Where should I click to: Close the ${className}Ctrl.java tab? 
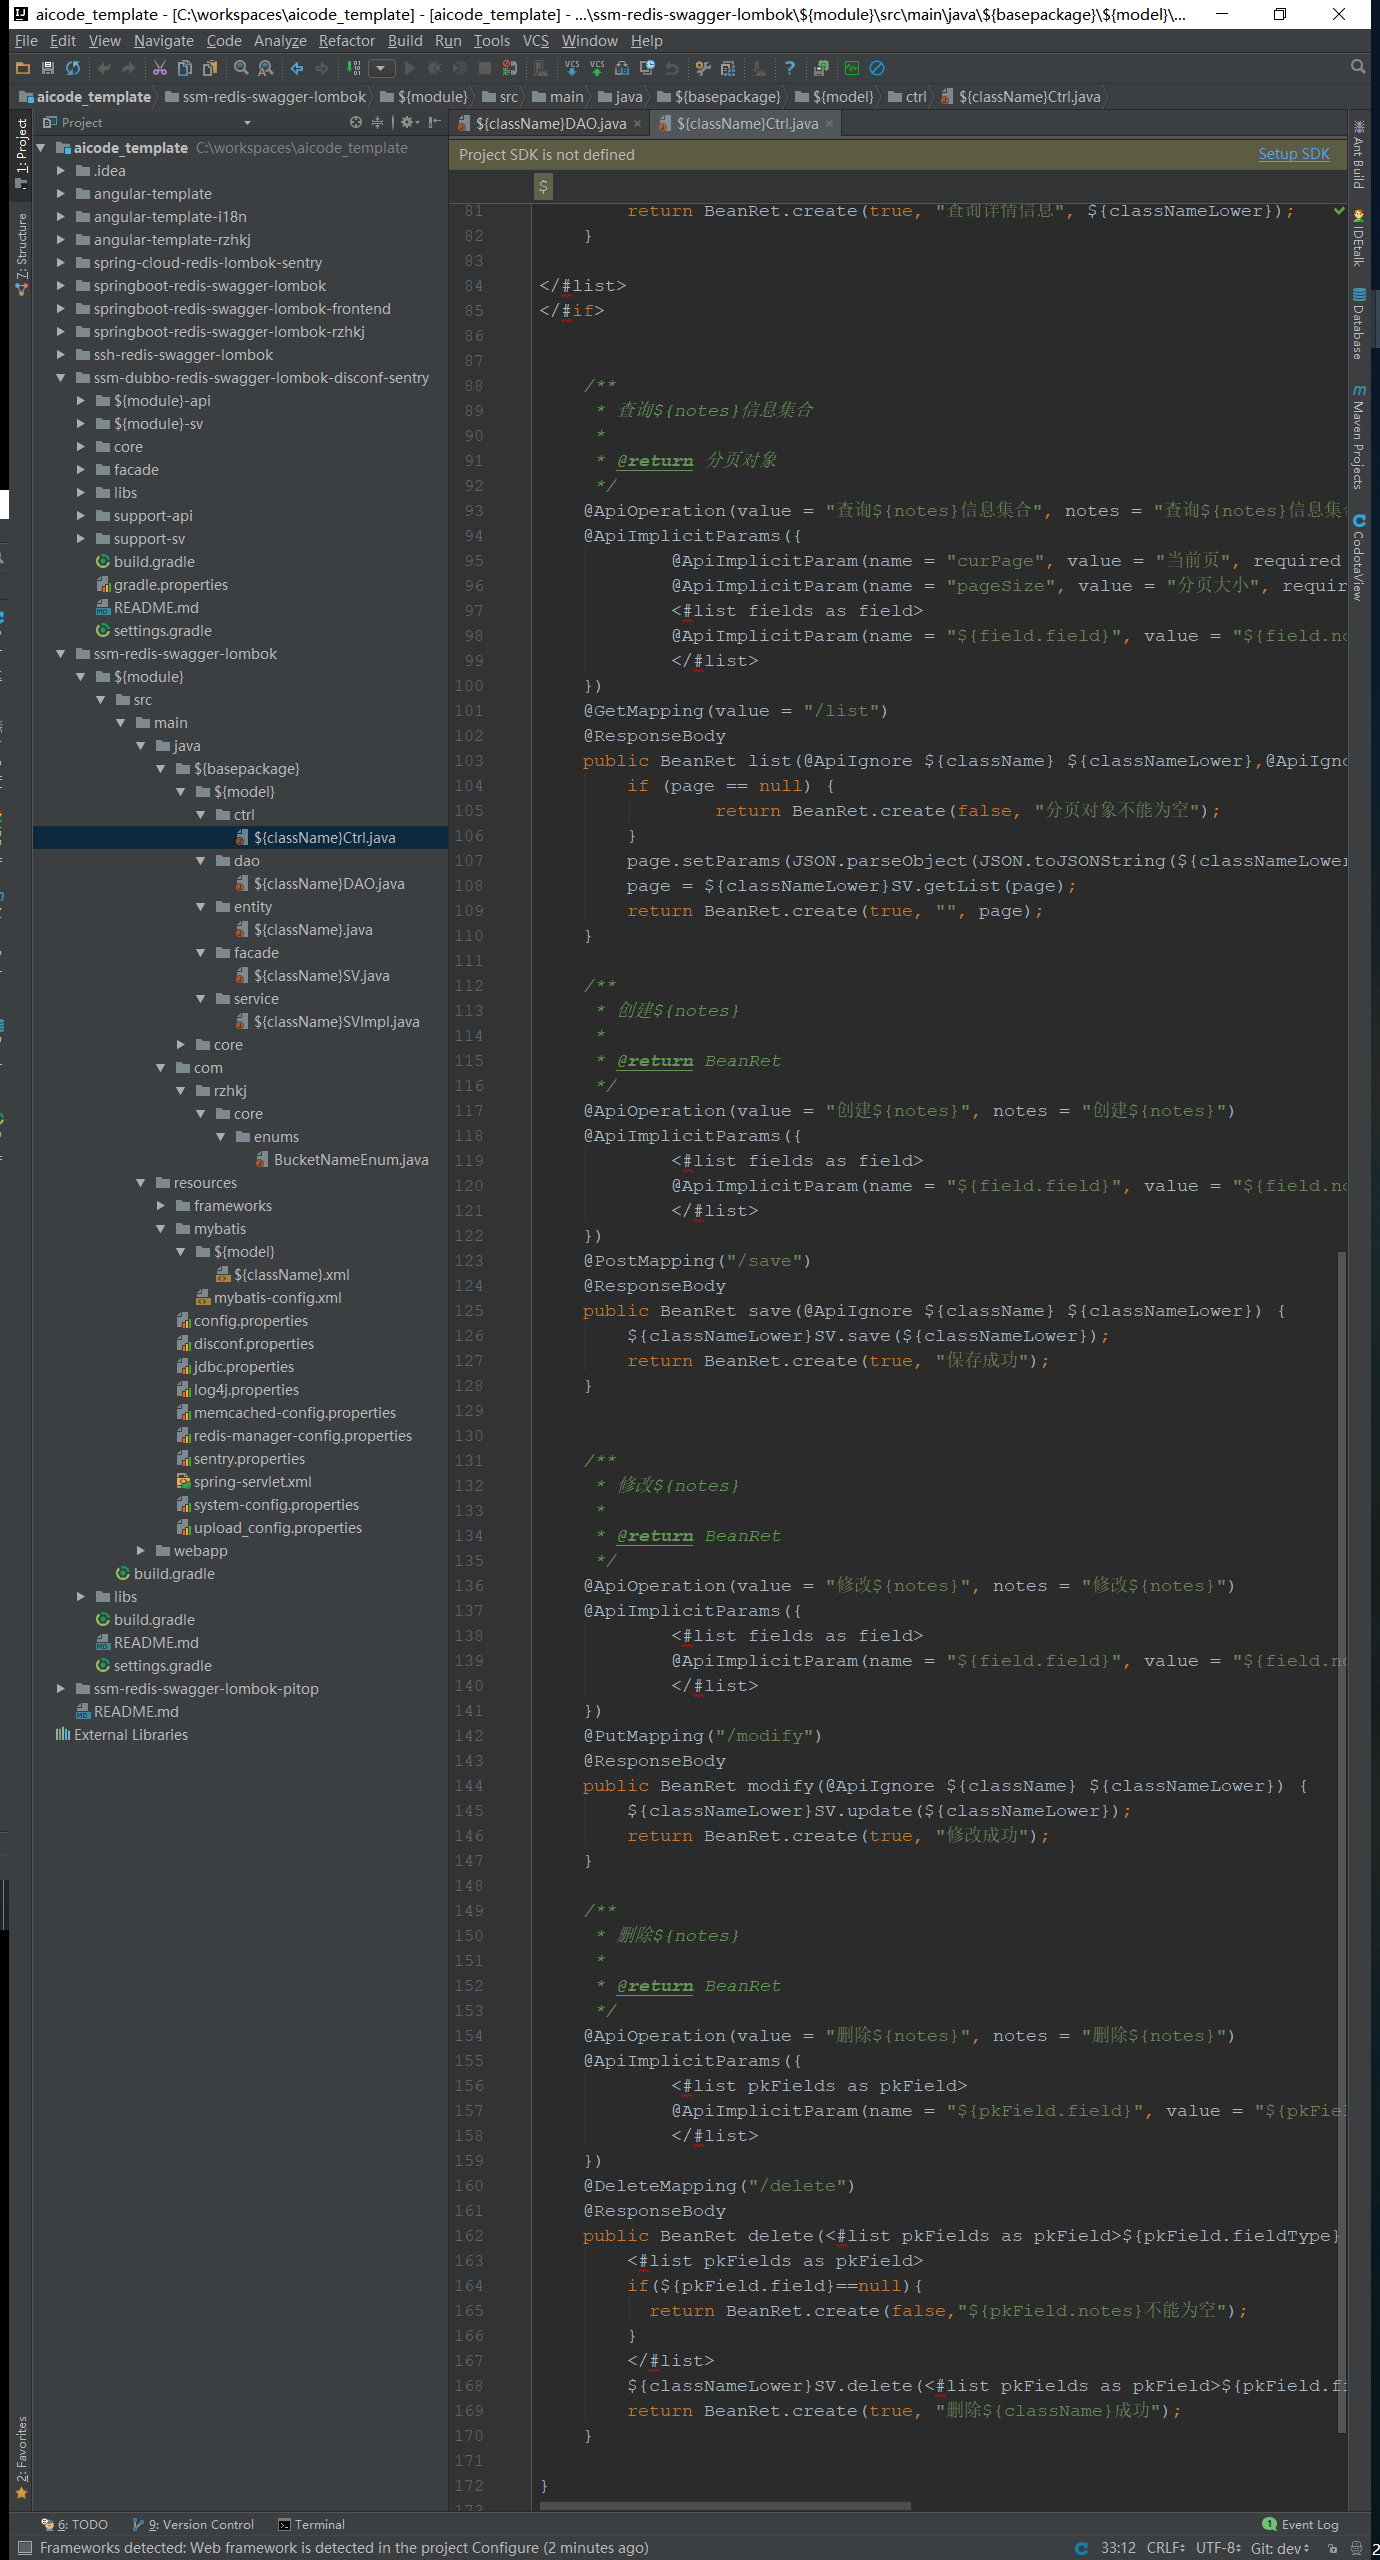829,123
